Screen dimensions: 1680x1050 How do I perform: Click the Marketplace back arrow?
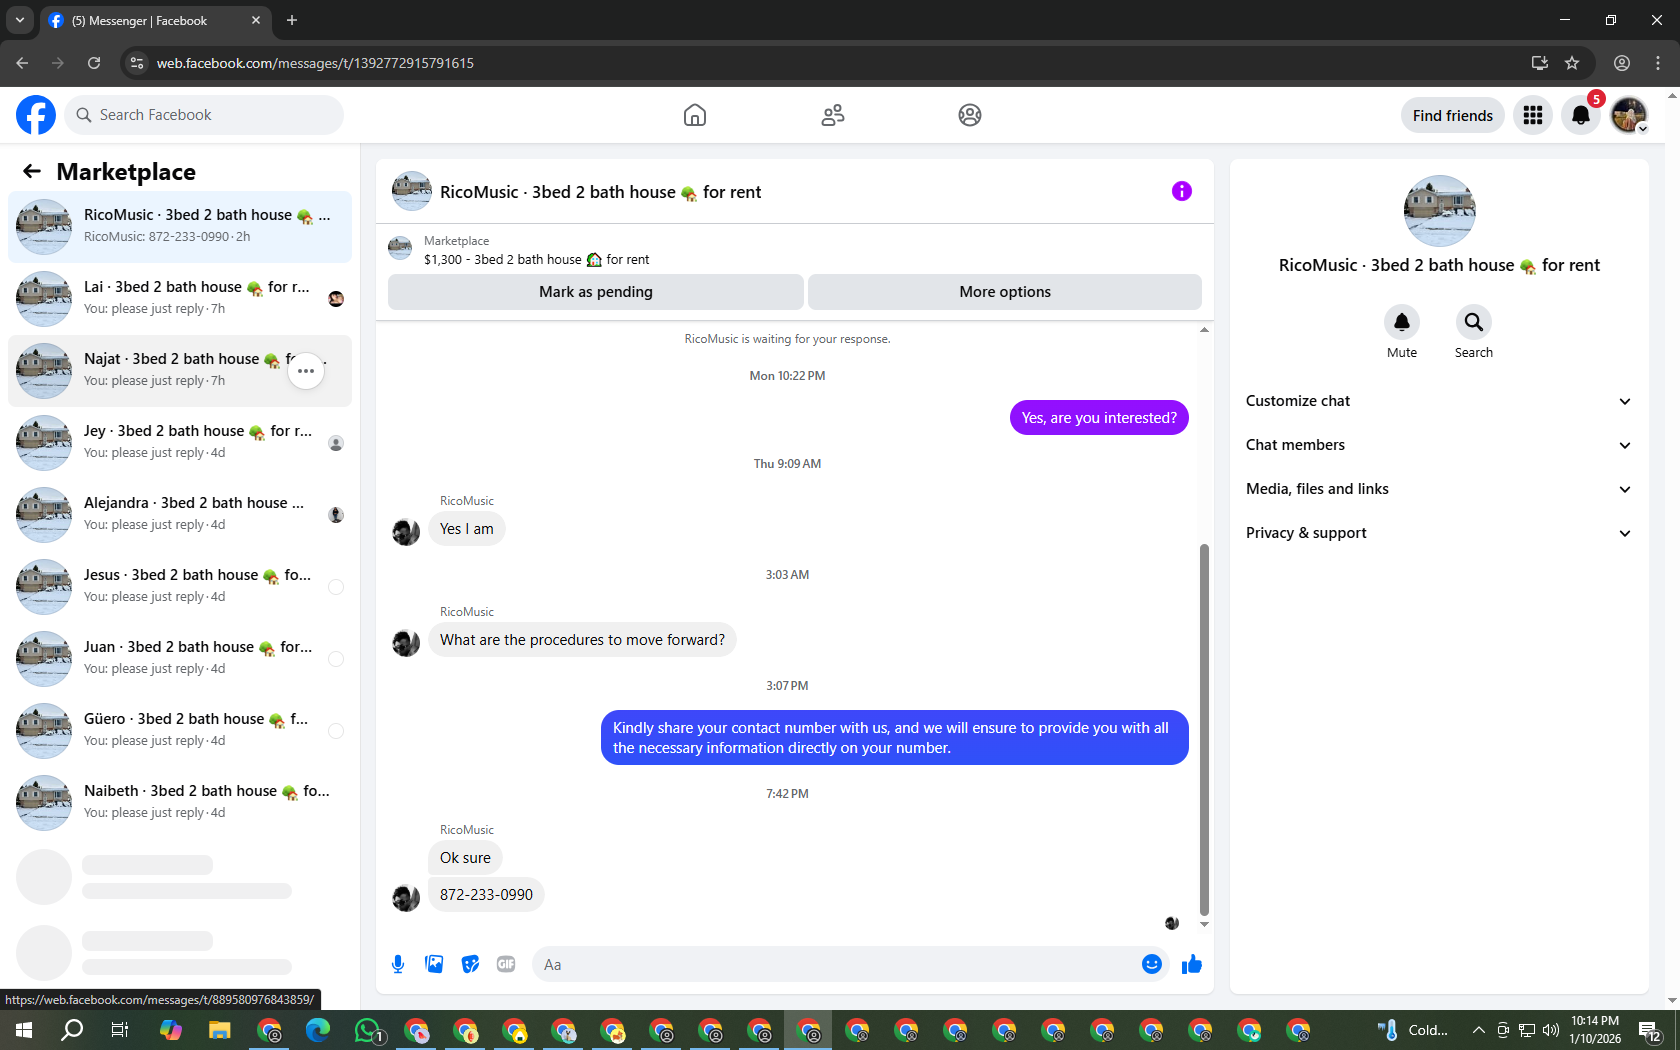[x=32, y=171]
